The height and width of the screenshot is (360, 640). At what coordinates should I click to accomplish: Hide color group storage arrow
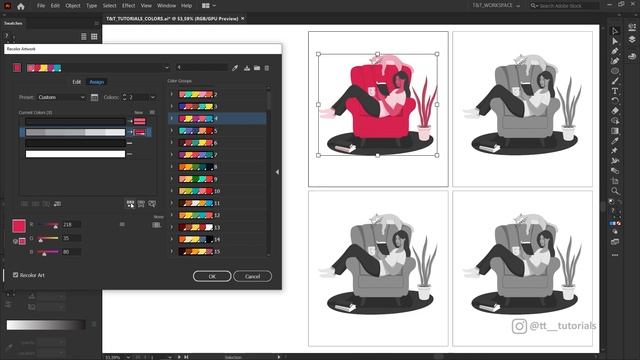point(277,172)
